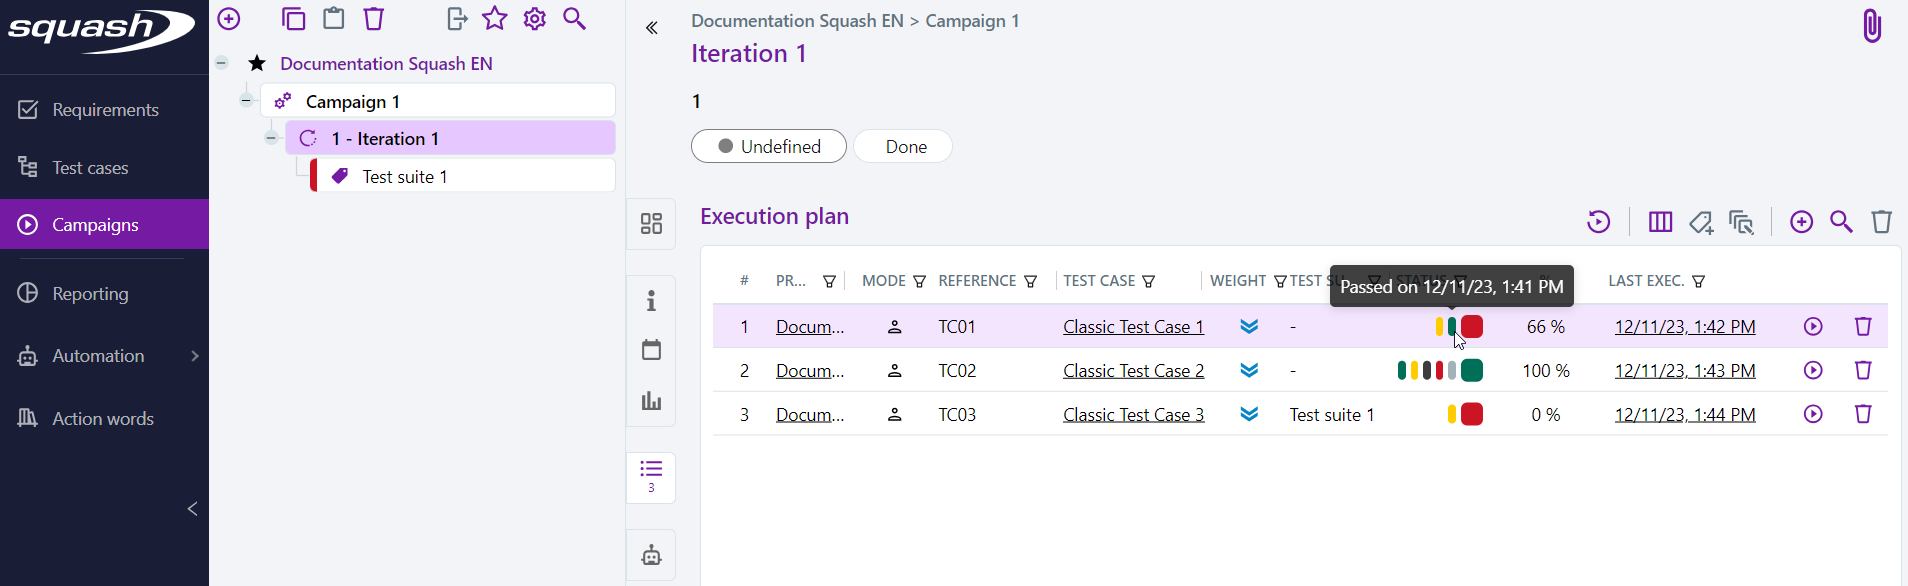
Task: Open the favorites star icon in tree toolbar
Action: [x=495, y=19]
